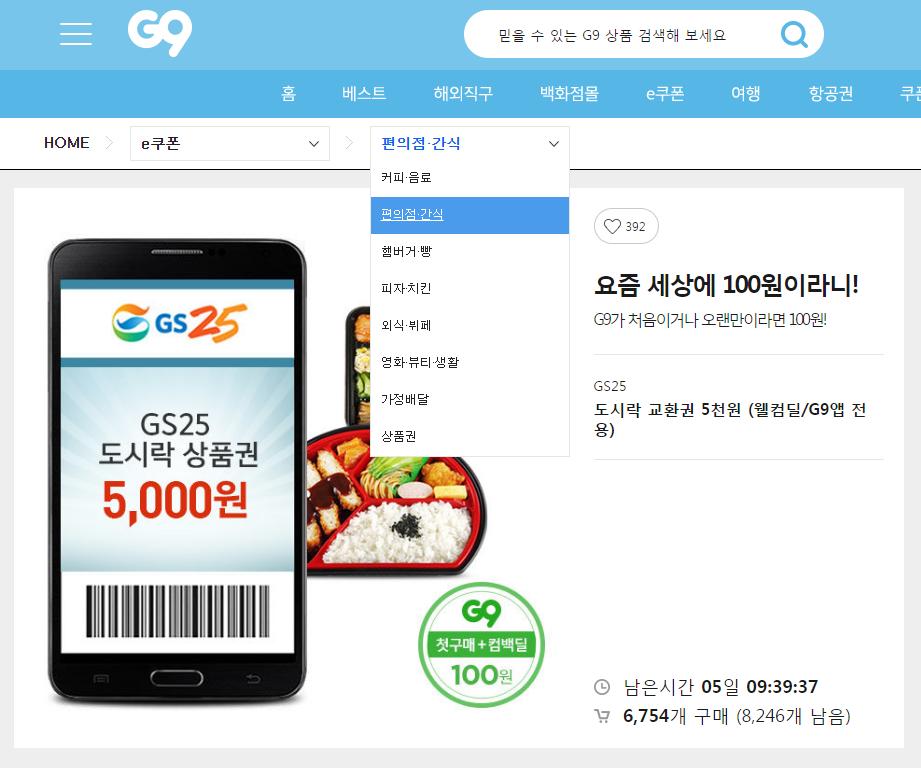The image size is (921, 778).
Task: Choose 상품권 in the category list
Action: [x=470, y=436]
